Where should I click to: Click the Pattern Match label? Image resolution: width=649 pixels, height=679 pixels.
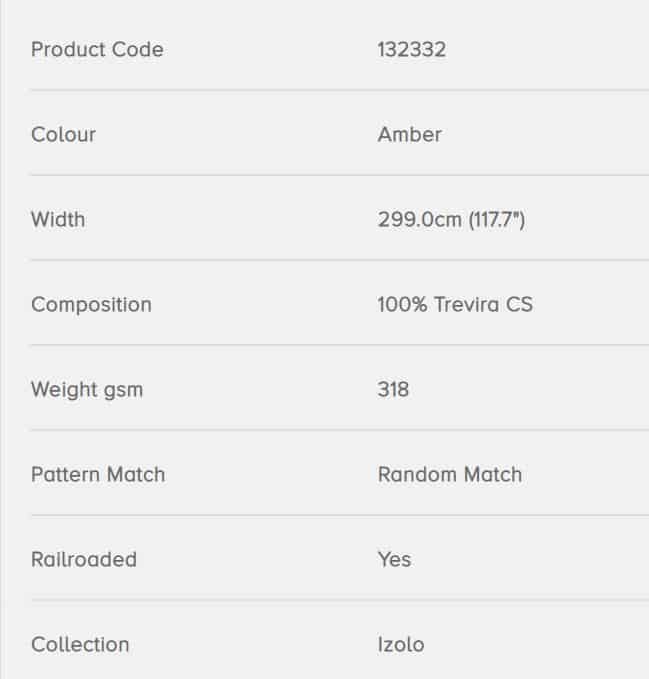point(98,474)
